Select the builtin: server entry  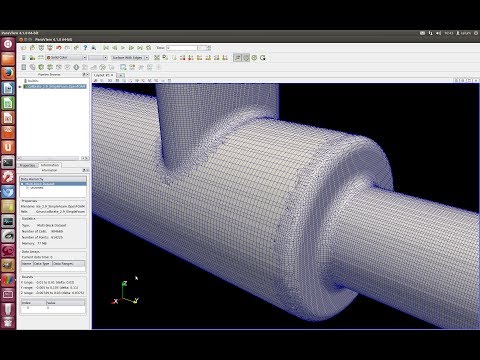coord(32,81)
